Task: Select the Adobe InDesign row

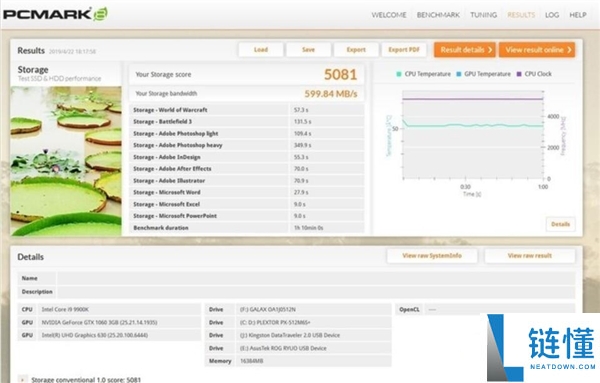Action: (247, 157)
